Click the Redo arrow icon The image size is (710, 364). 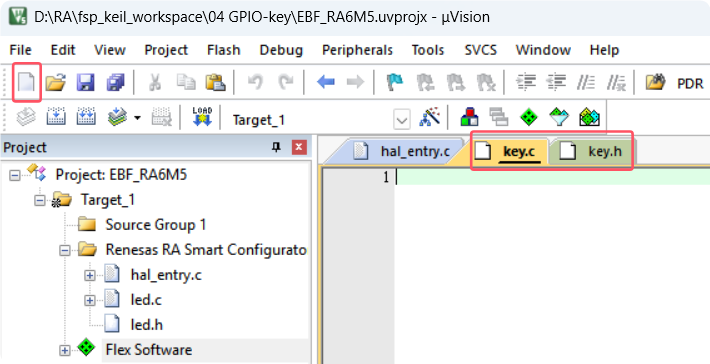coord(285,83)
